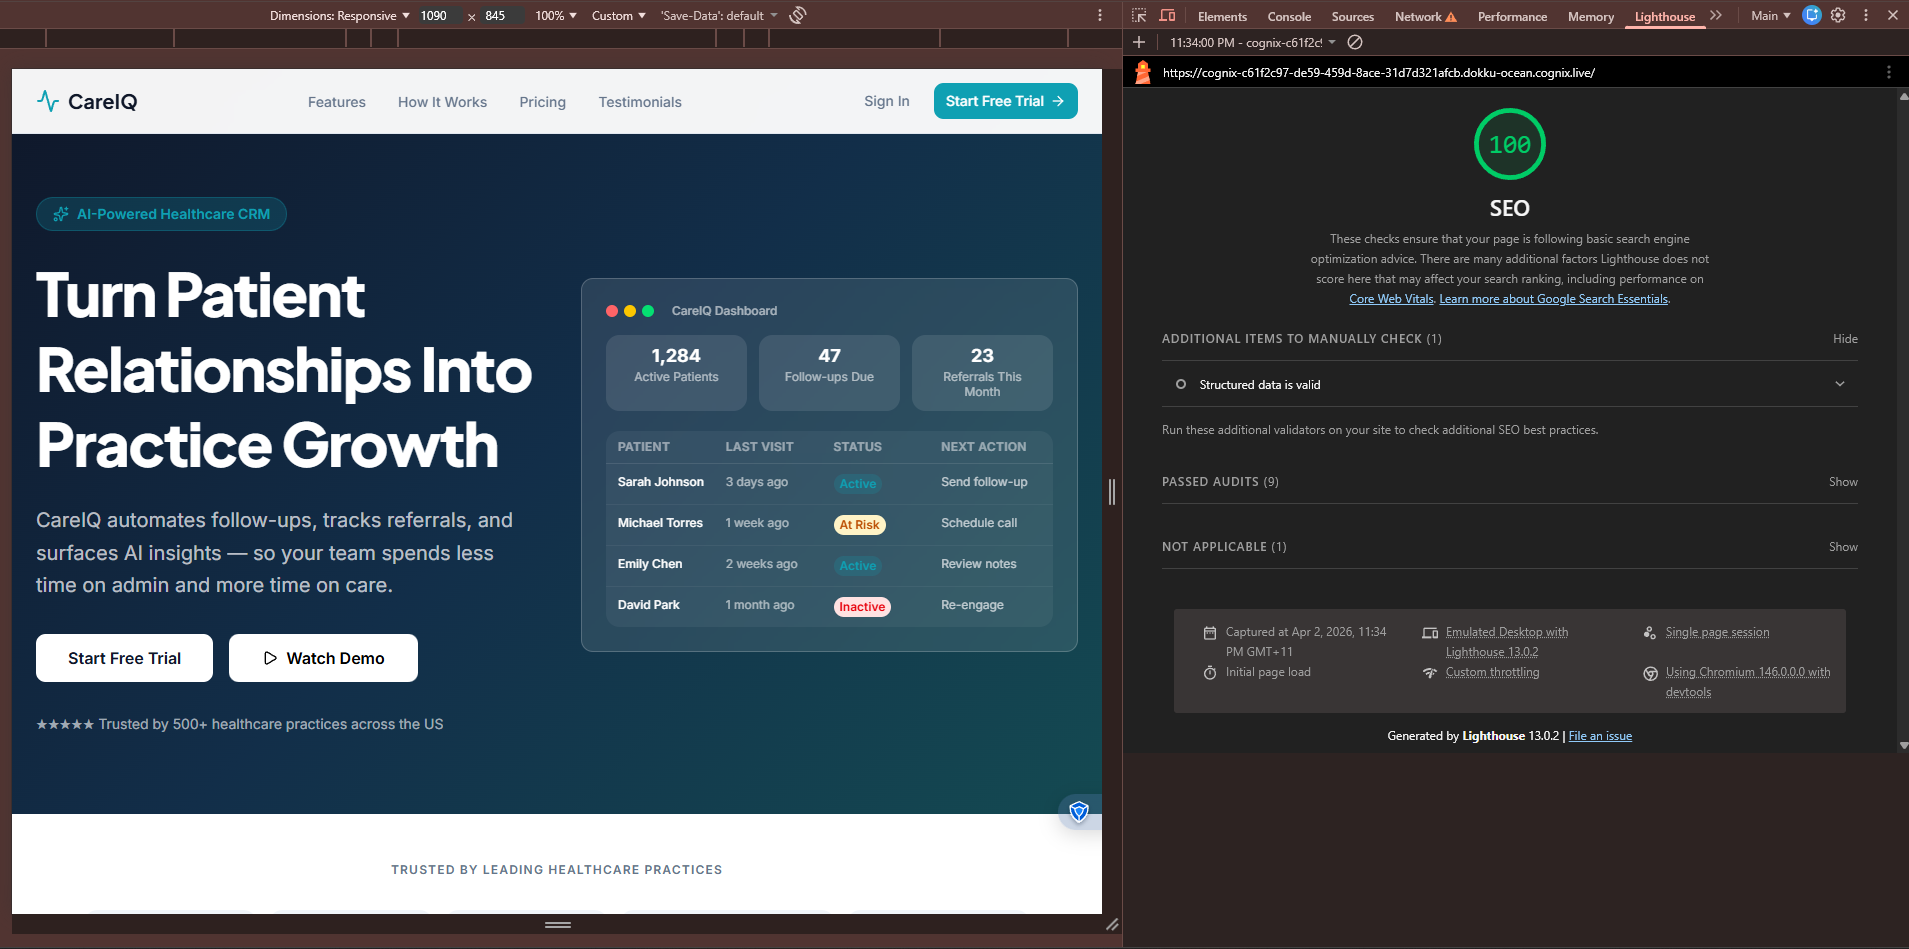Image resolution: width=1909 pixels, height=949 pixels.
Task: Open the Dimensions: Responsive dropdown
Action: coord(340,16)
